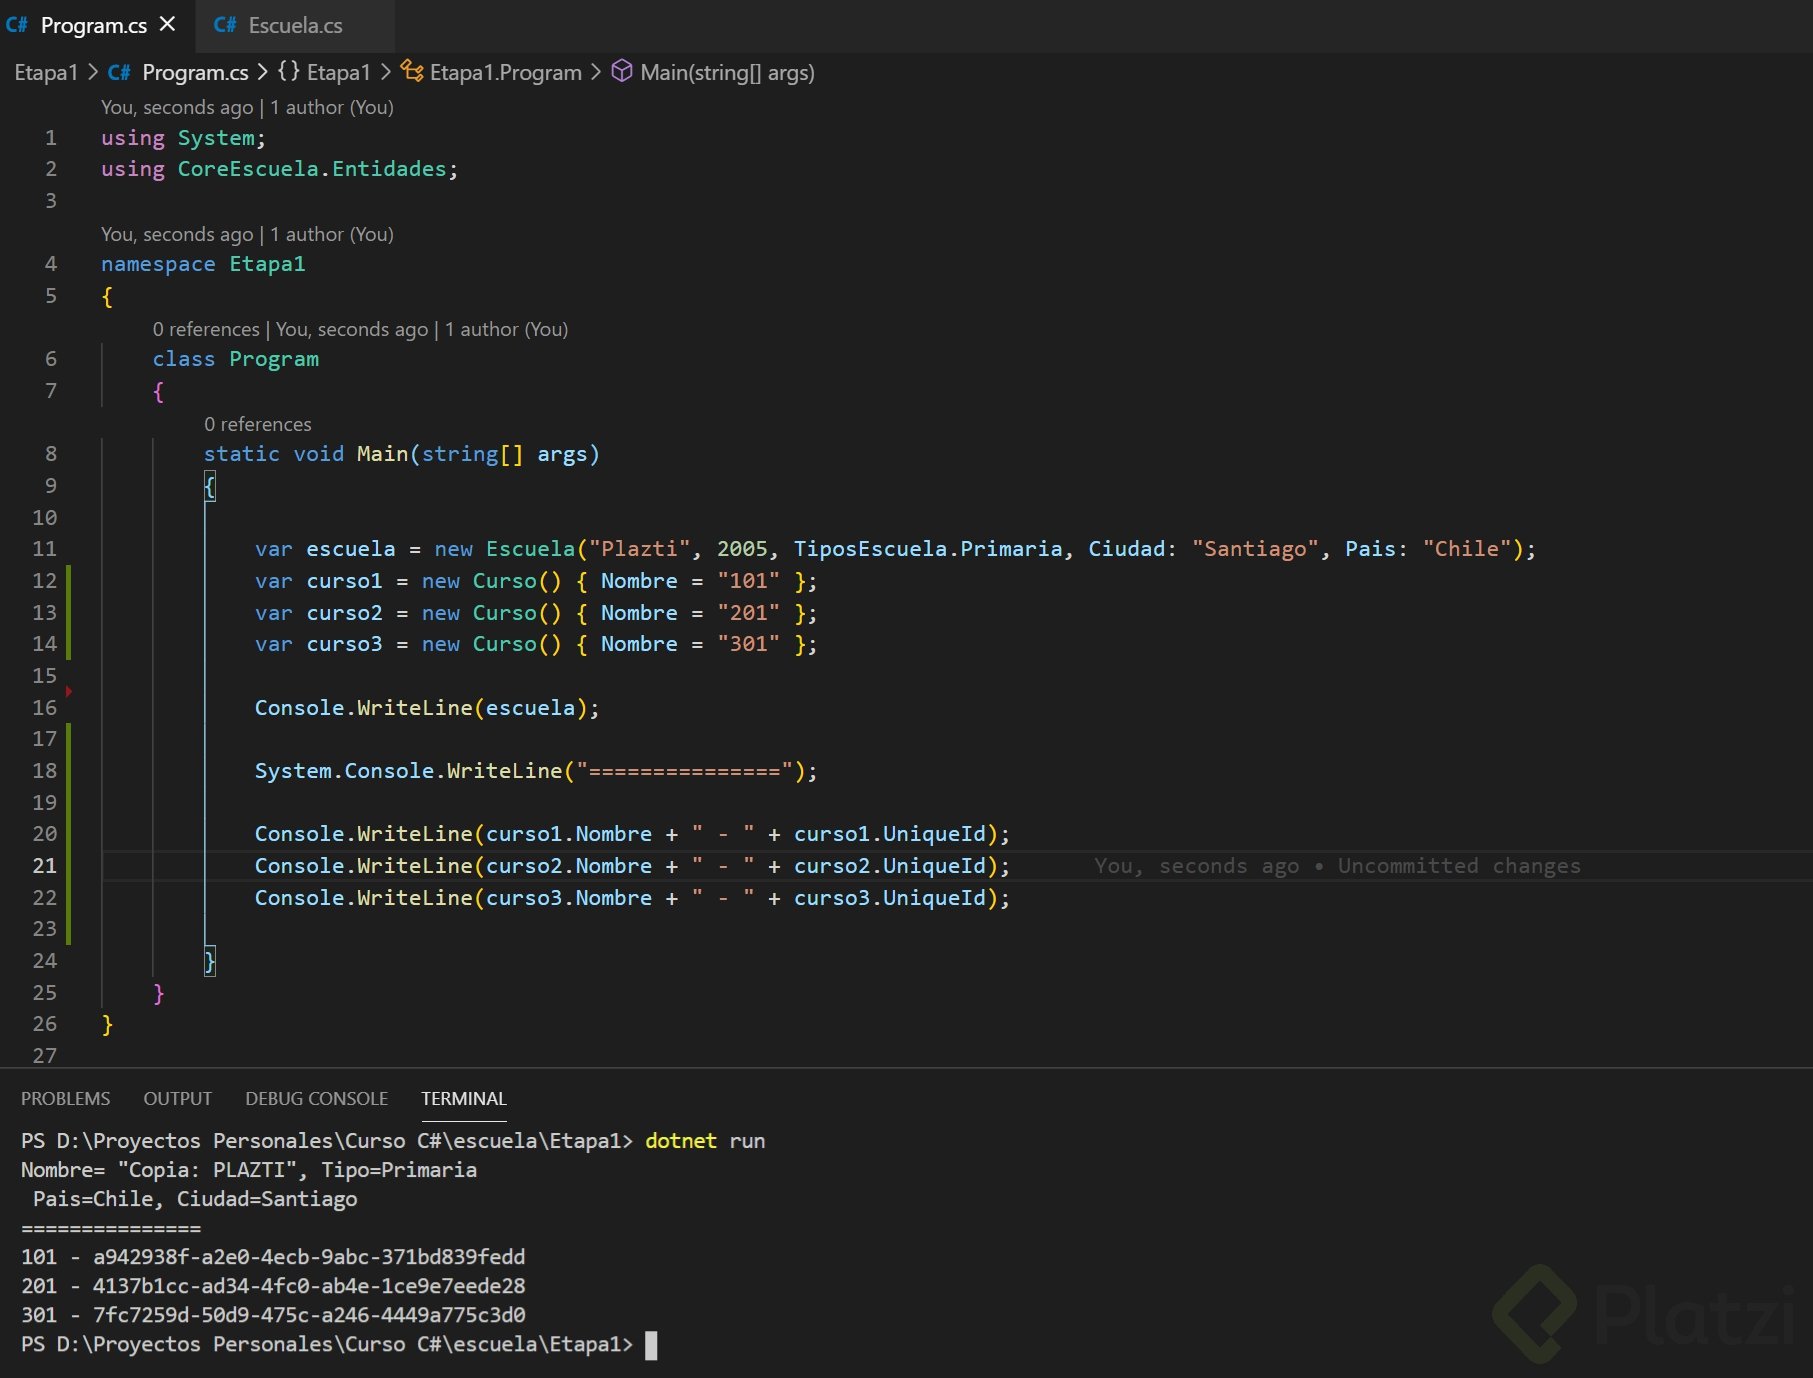Select the Program.cs editor tab
The width and height of the screenshot is (1813, 1378).
click(x=93, y=25)
